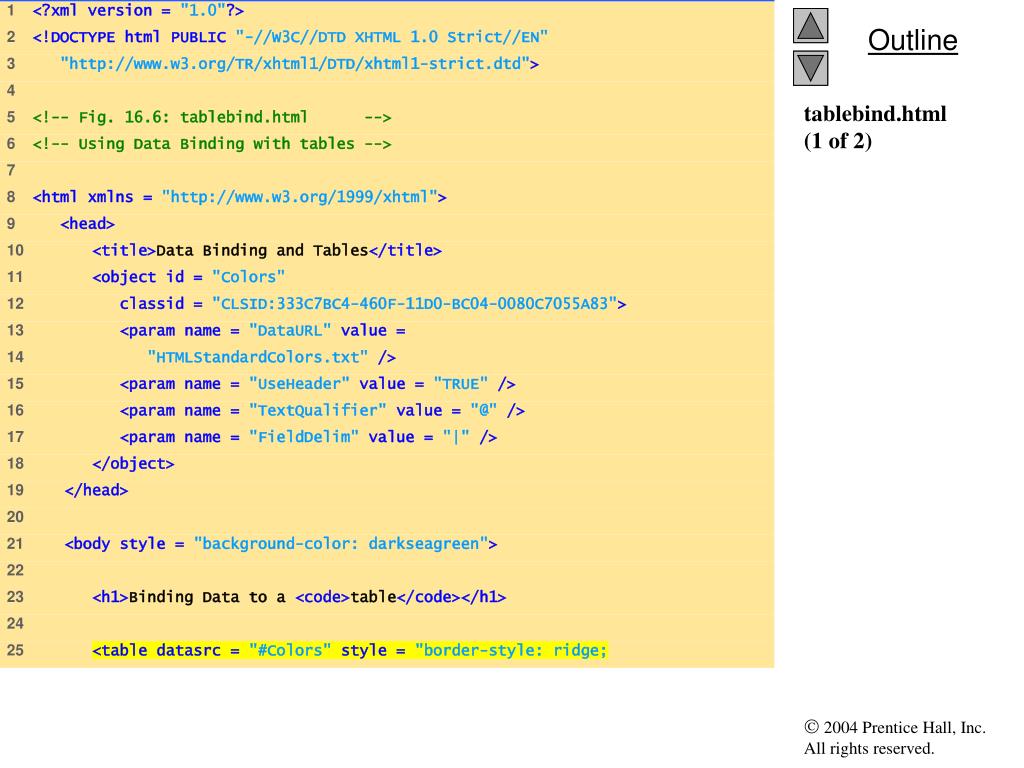Click the www.w3.org/1999/xhtml namespace URL

[300, 197]
